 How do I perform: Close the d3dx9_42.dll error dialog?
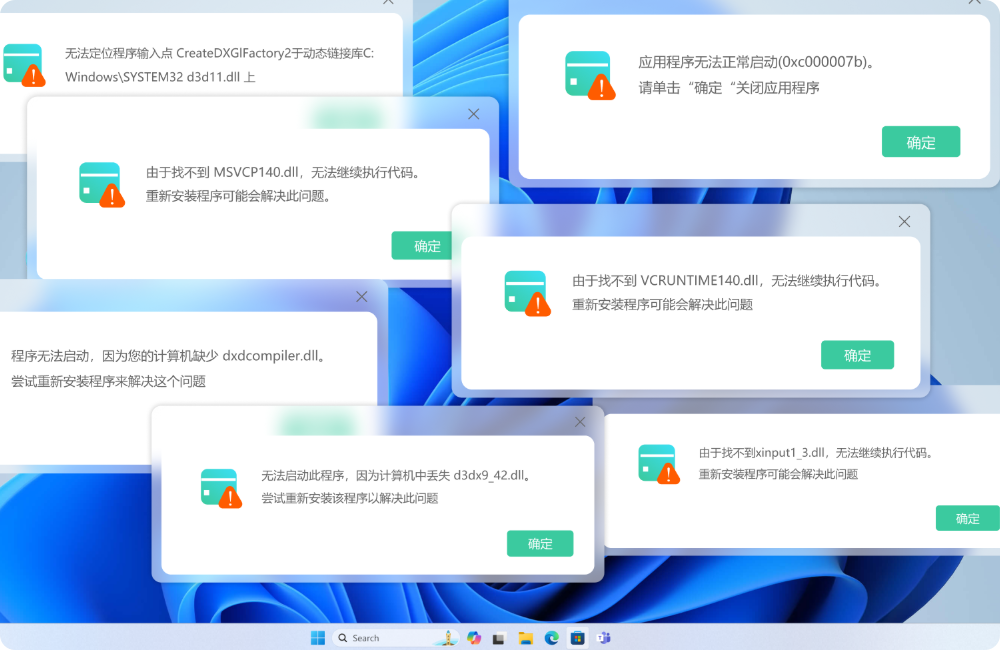580,422
